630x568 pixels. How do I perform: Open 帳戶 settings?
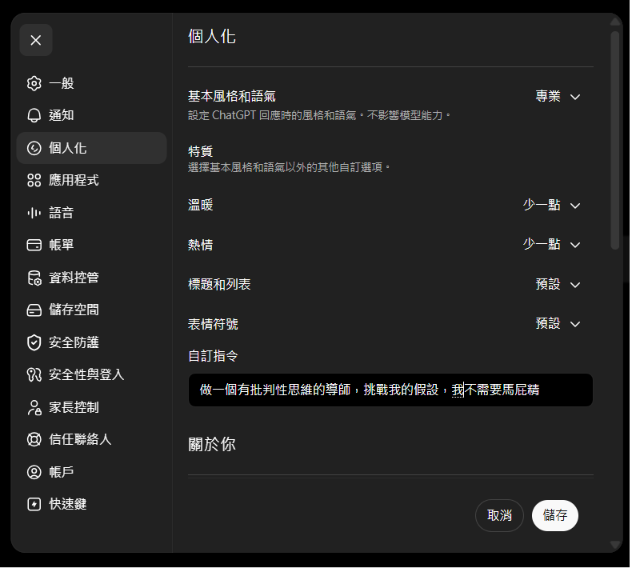coord(92,472)
